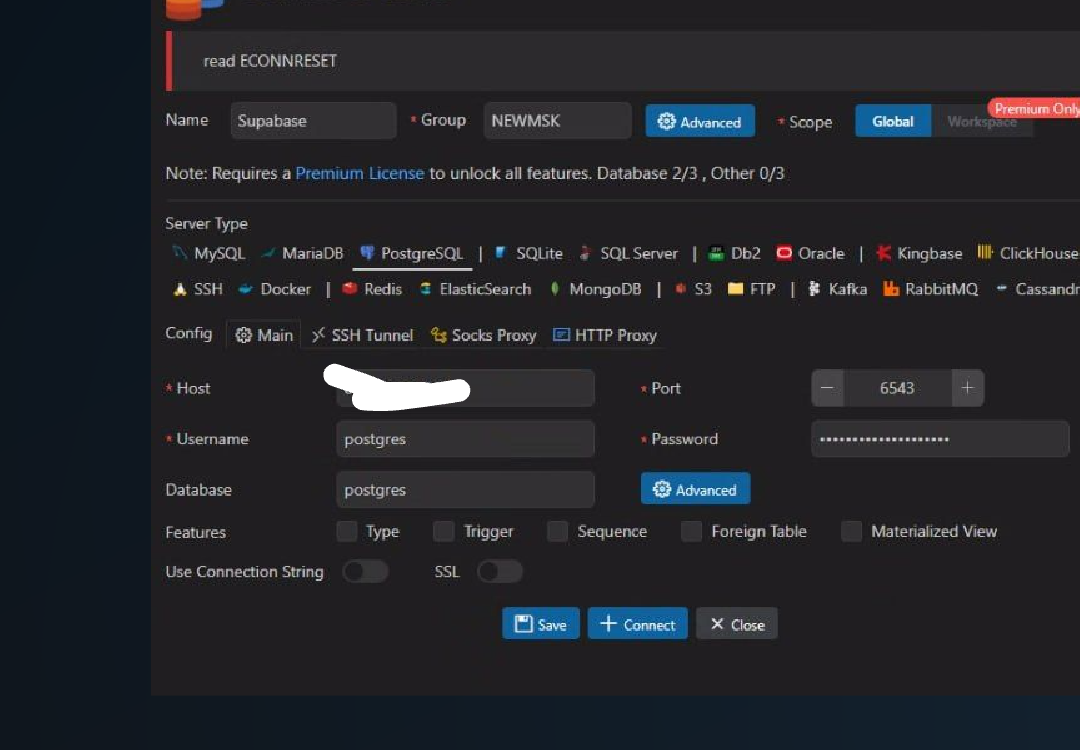The height and width of the screenshot is (750, 1080).
Task: Enable the Materialized View checkbox
Action: coord(851,532)
